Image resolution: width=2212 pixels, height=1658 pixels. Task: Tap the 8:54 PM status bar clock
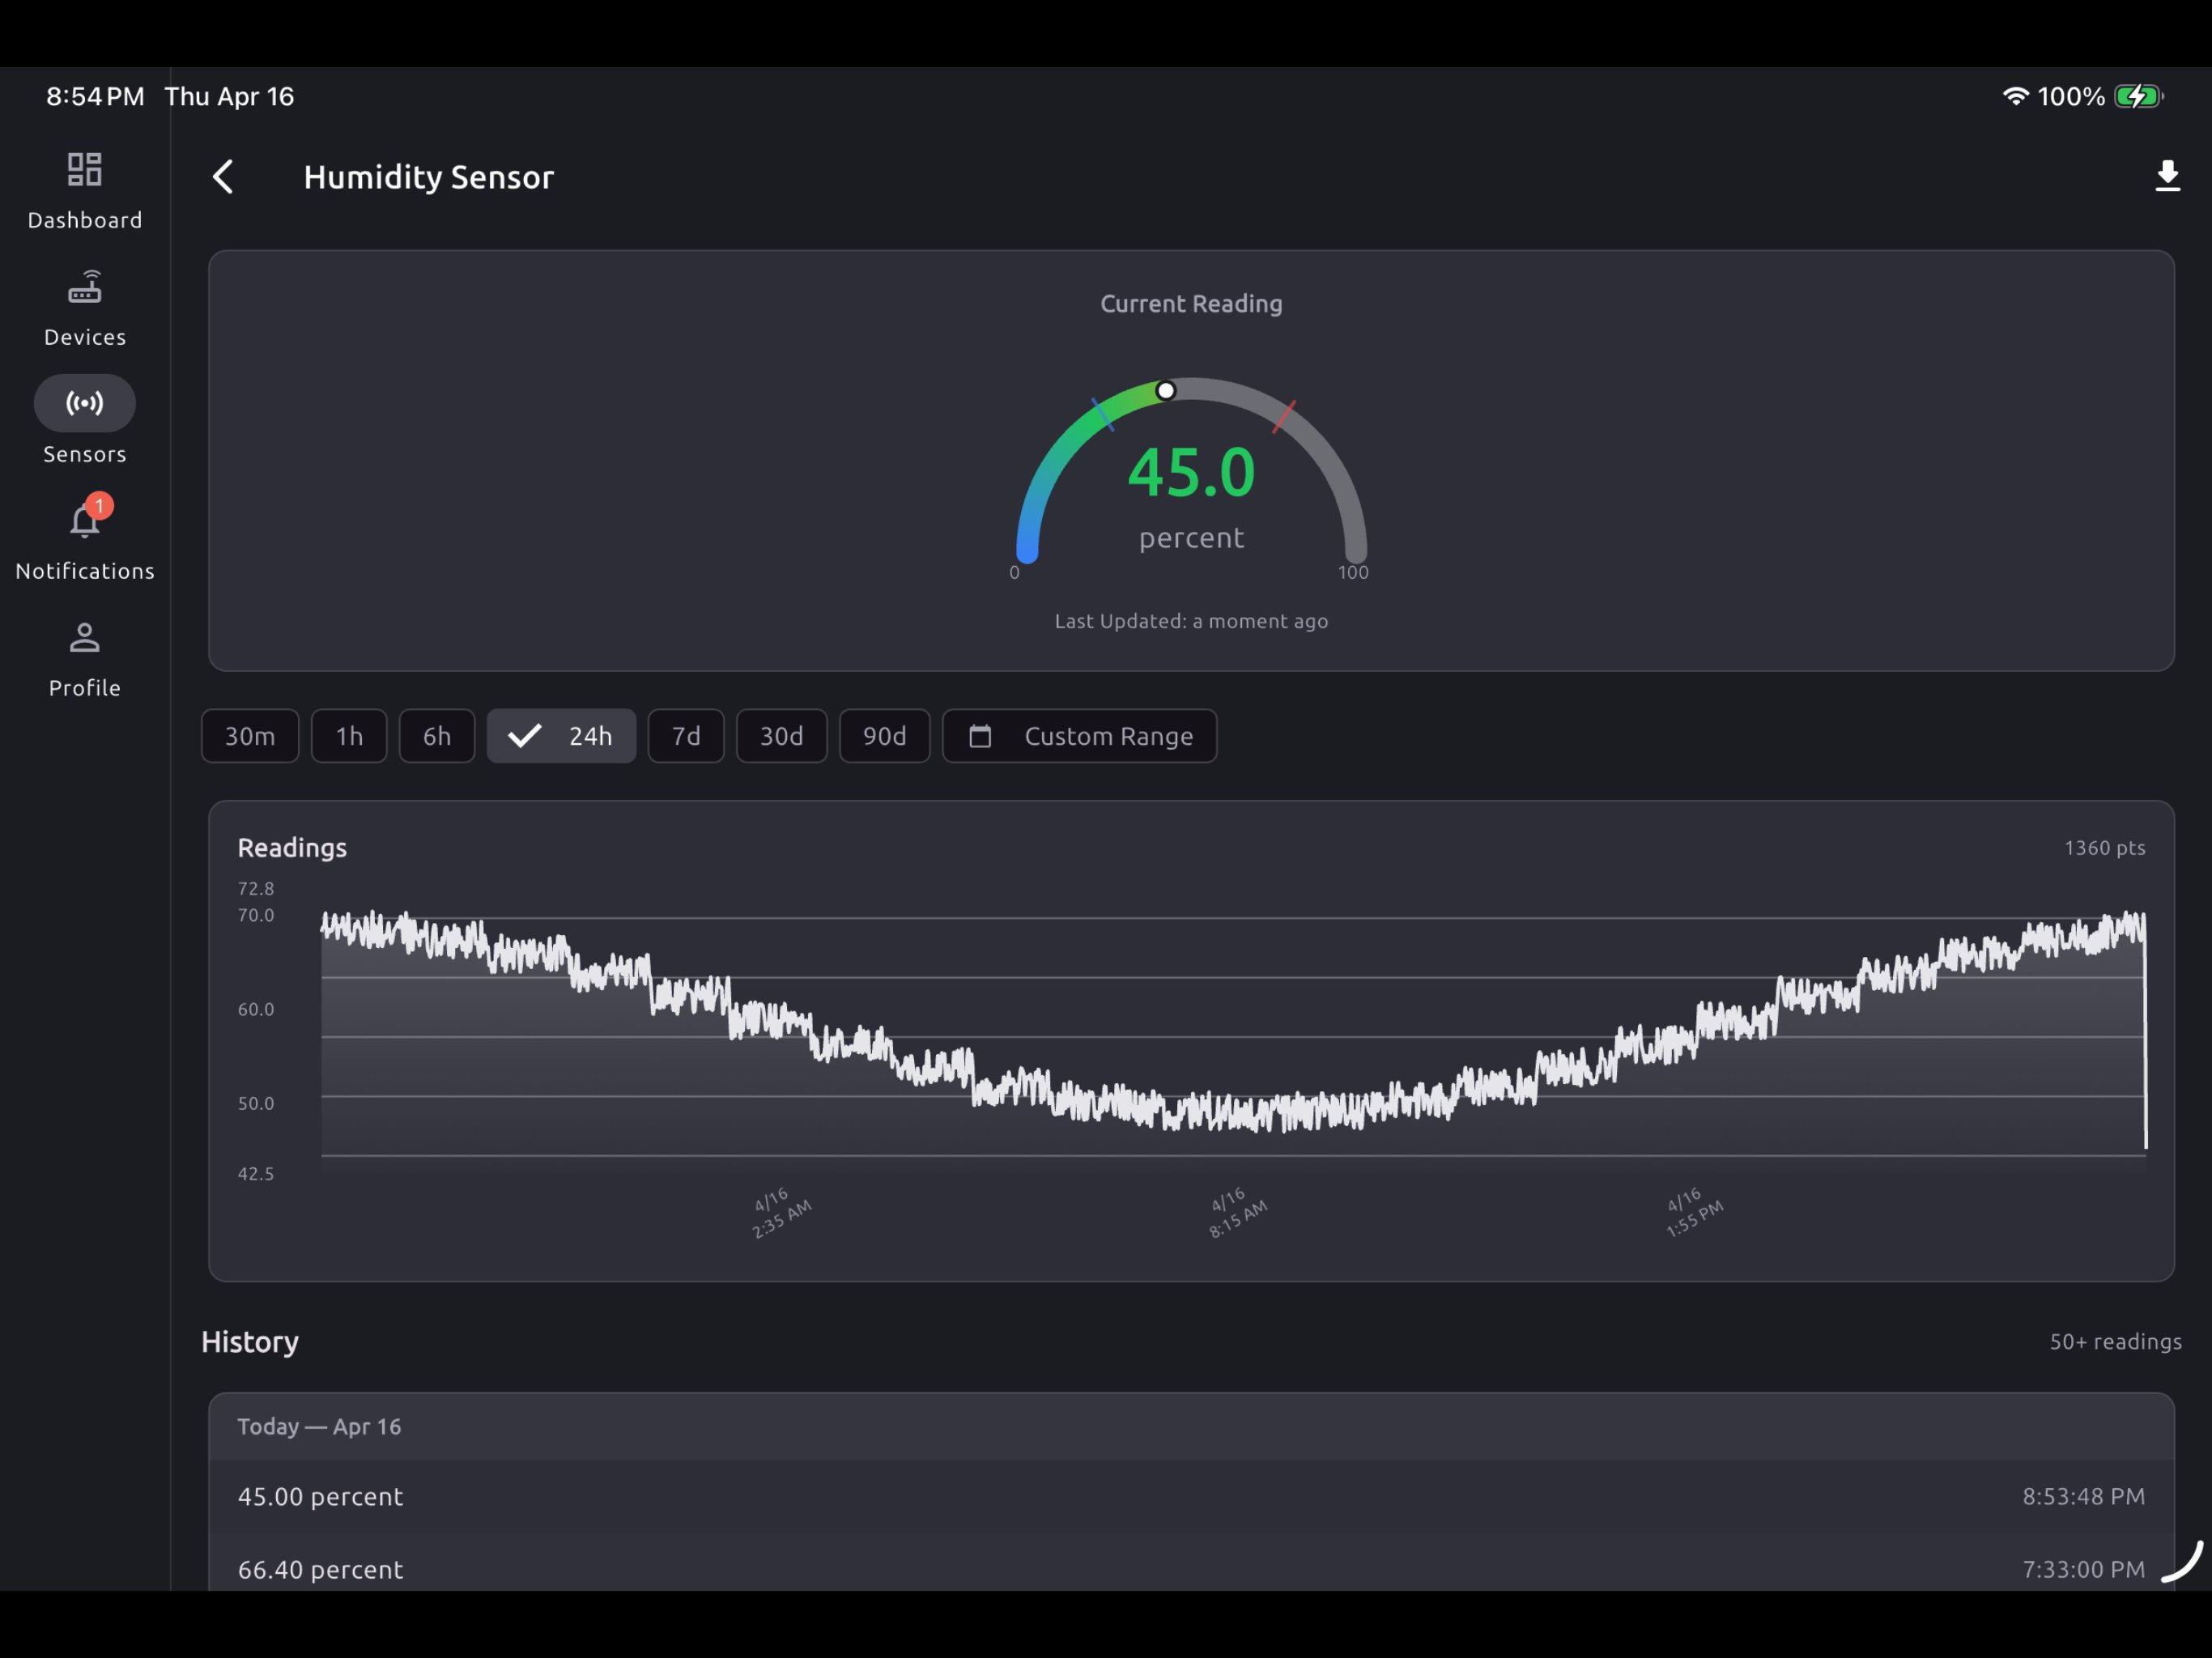tap(95, 96)
